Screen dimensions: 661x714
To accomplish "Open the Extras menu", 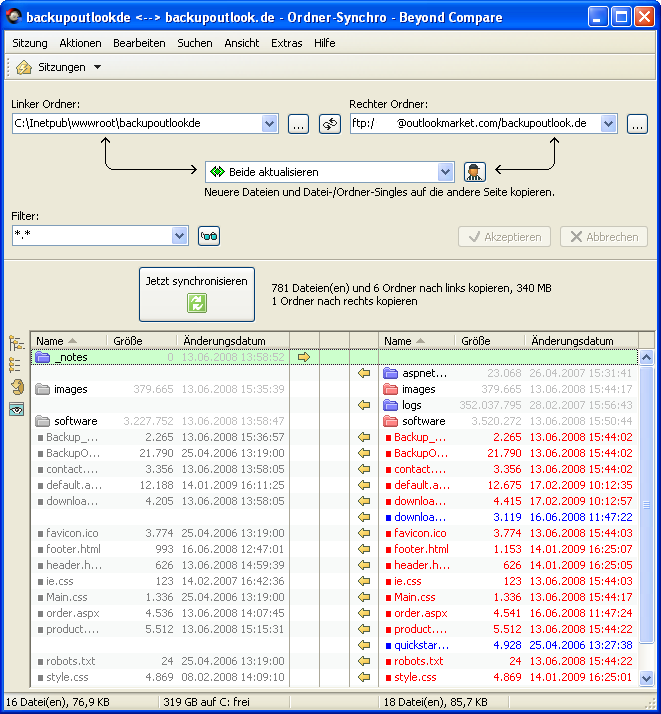I will (x=286, y=43).
